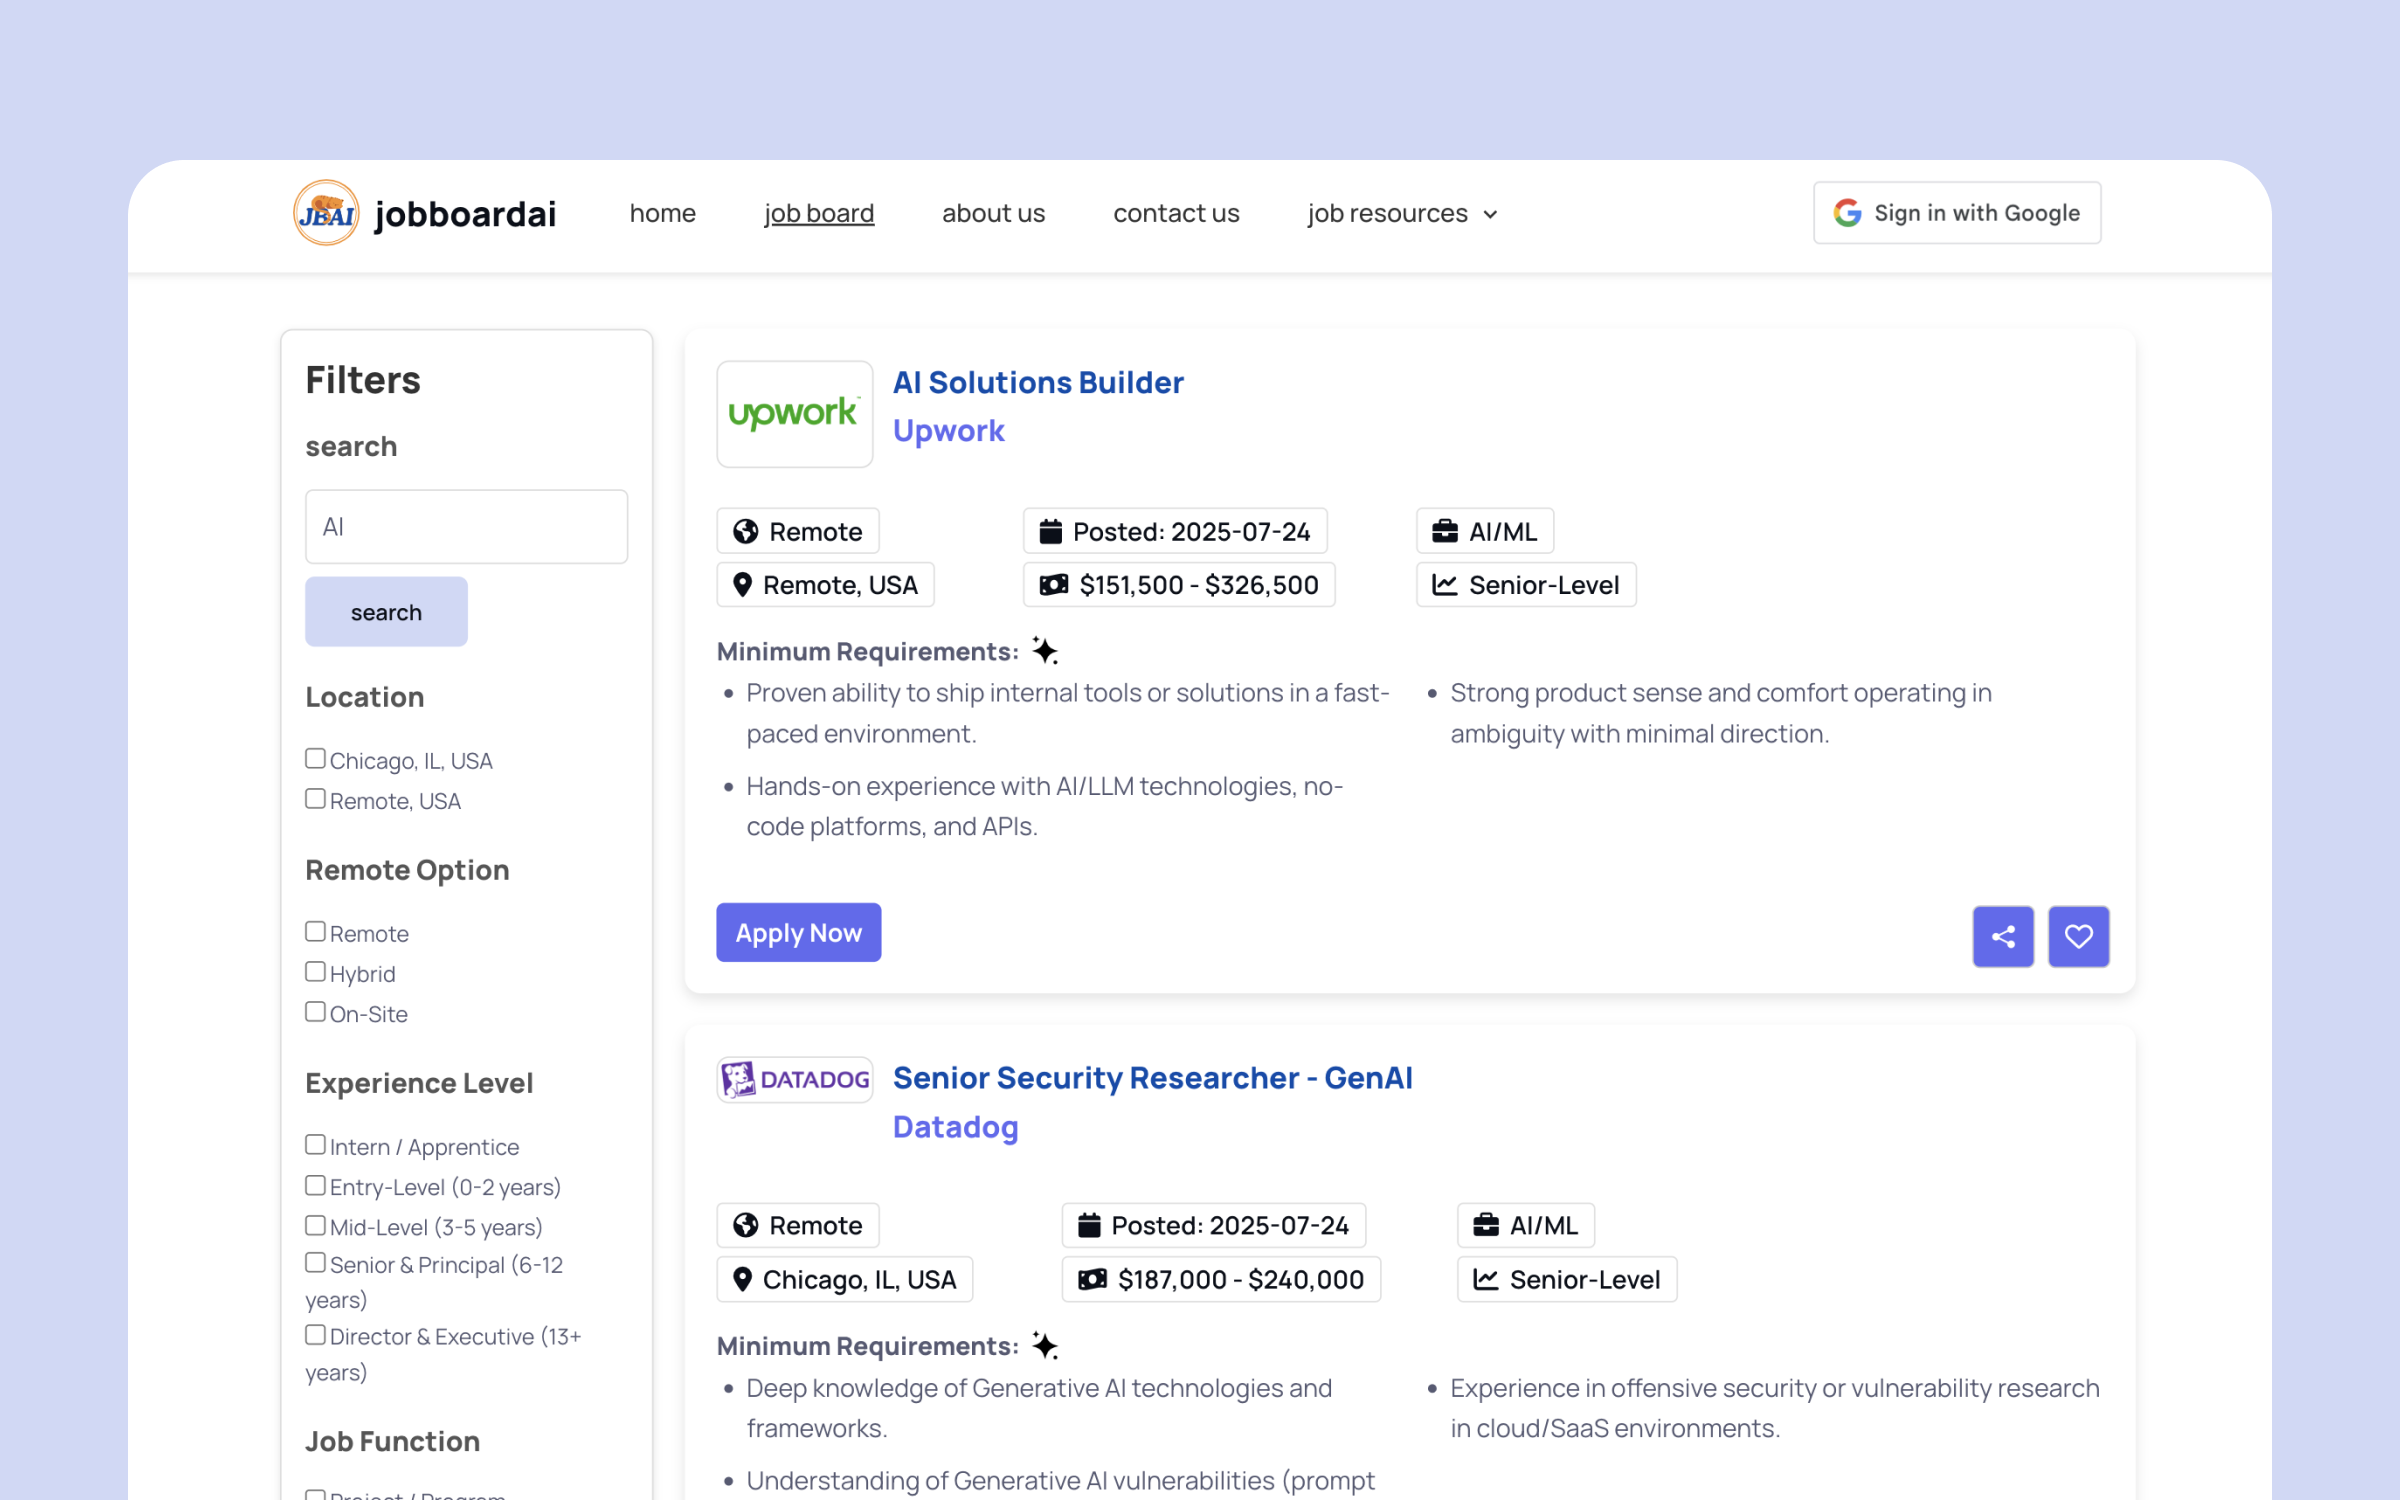Click location pin in Remote, USA tag
Viewport: 2400px width, 1500px height.
pos(742,584)
